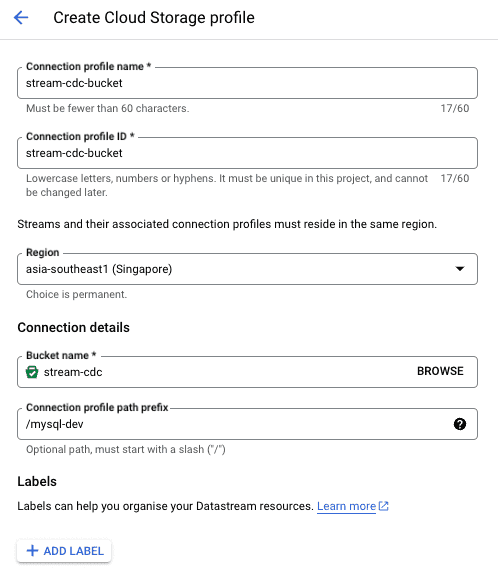Edit the Connection profile path prefix field

pos(247,424)
